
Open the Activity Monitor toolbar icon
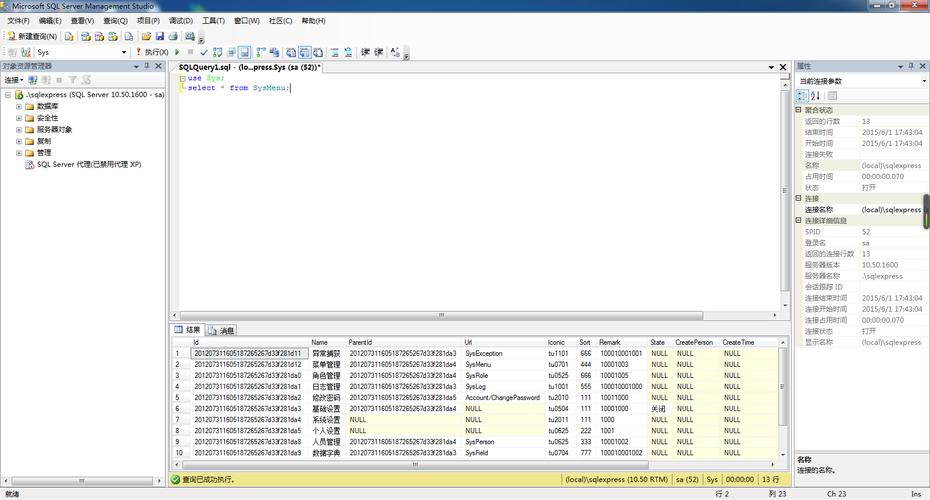(190, 36)
